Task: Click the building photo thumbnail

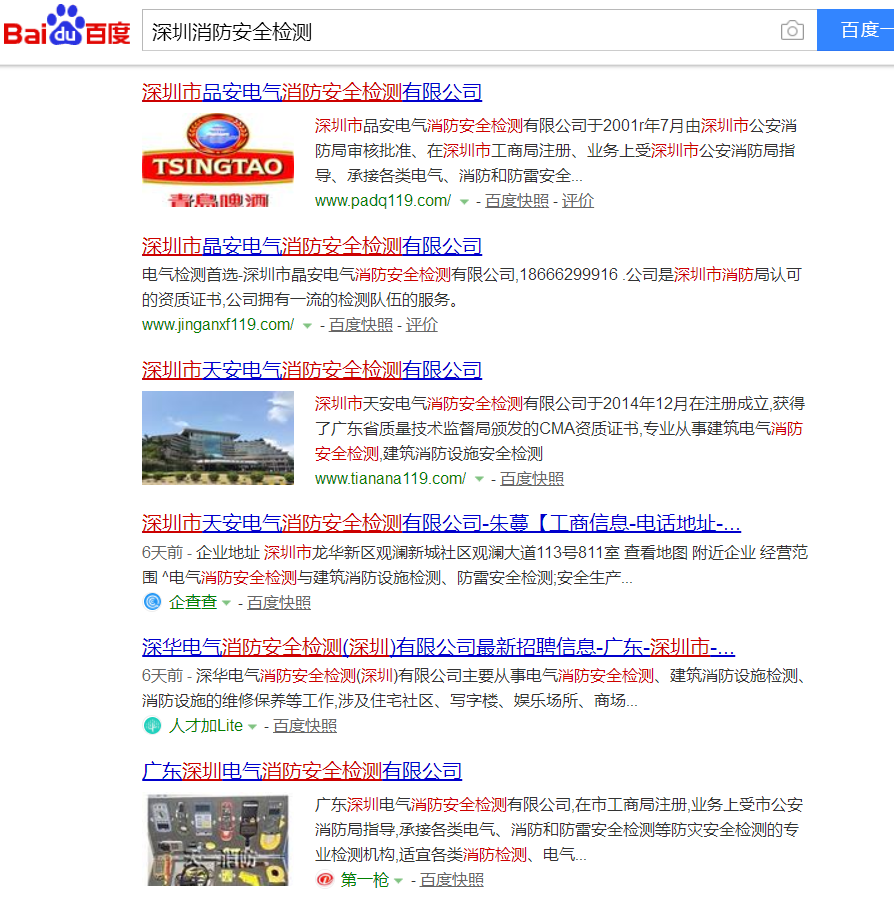Action: coord(218,438)
